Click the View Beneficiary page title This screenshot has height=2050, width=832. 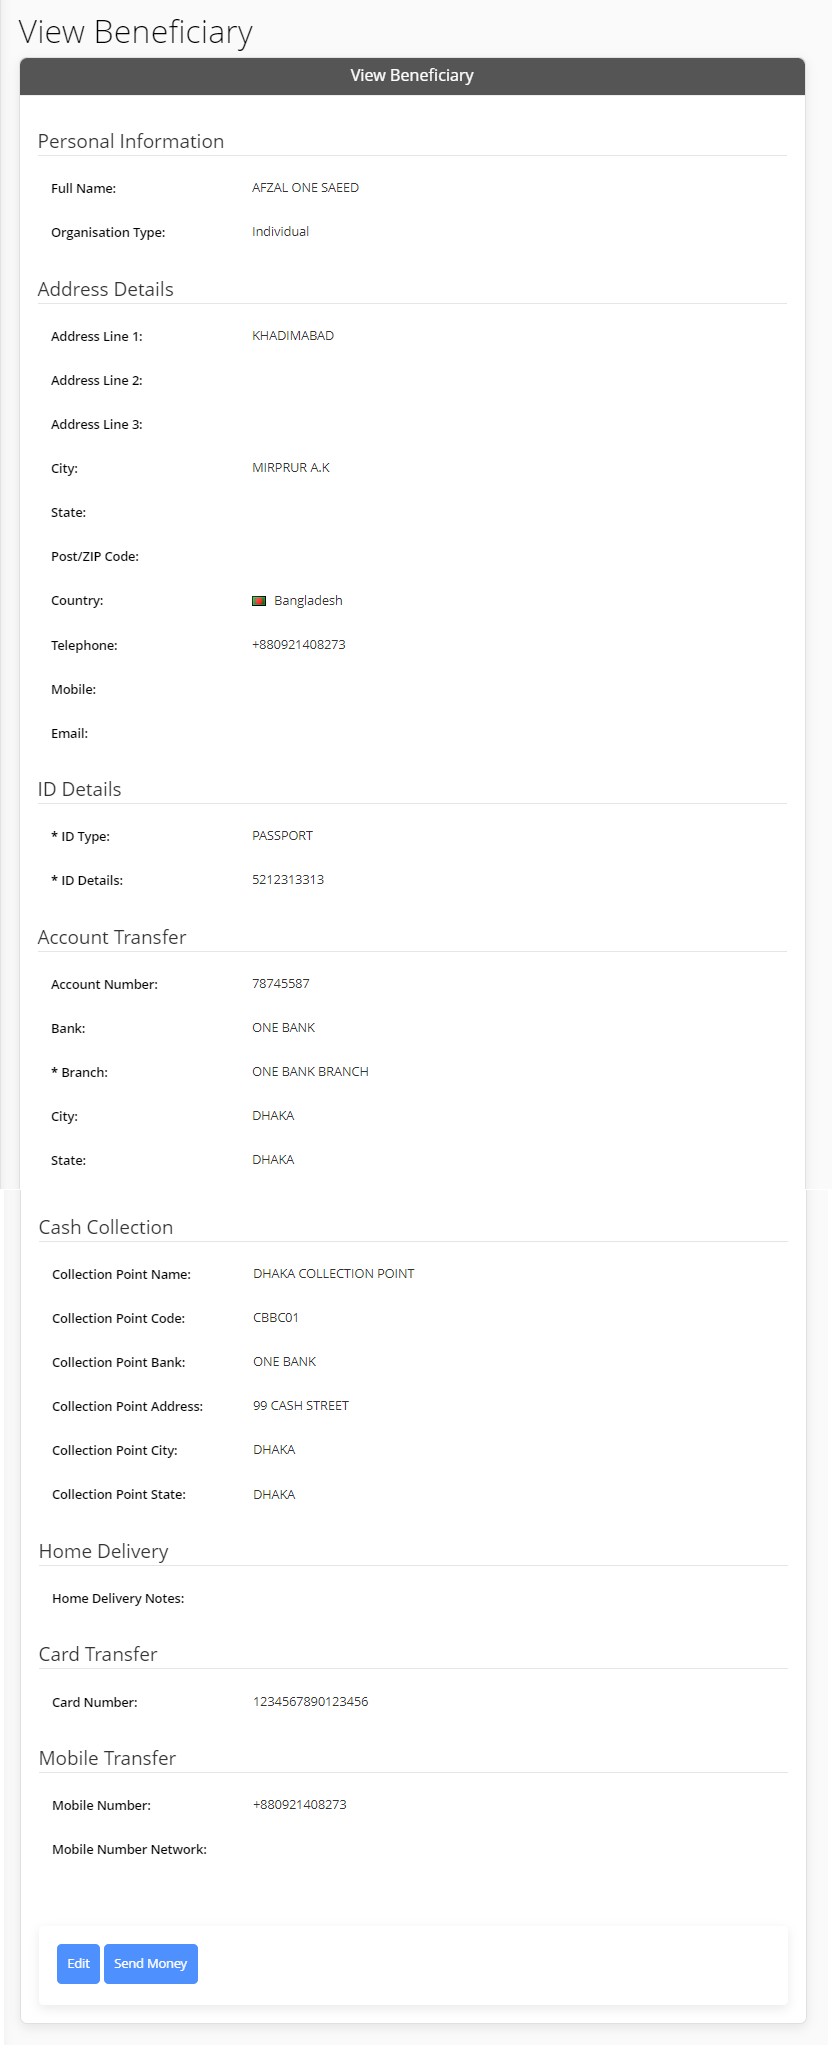tap(136, 32)
